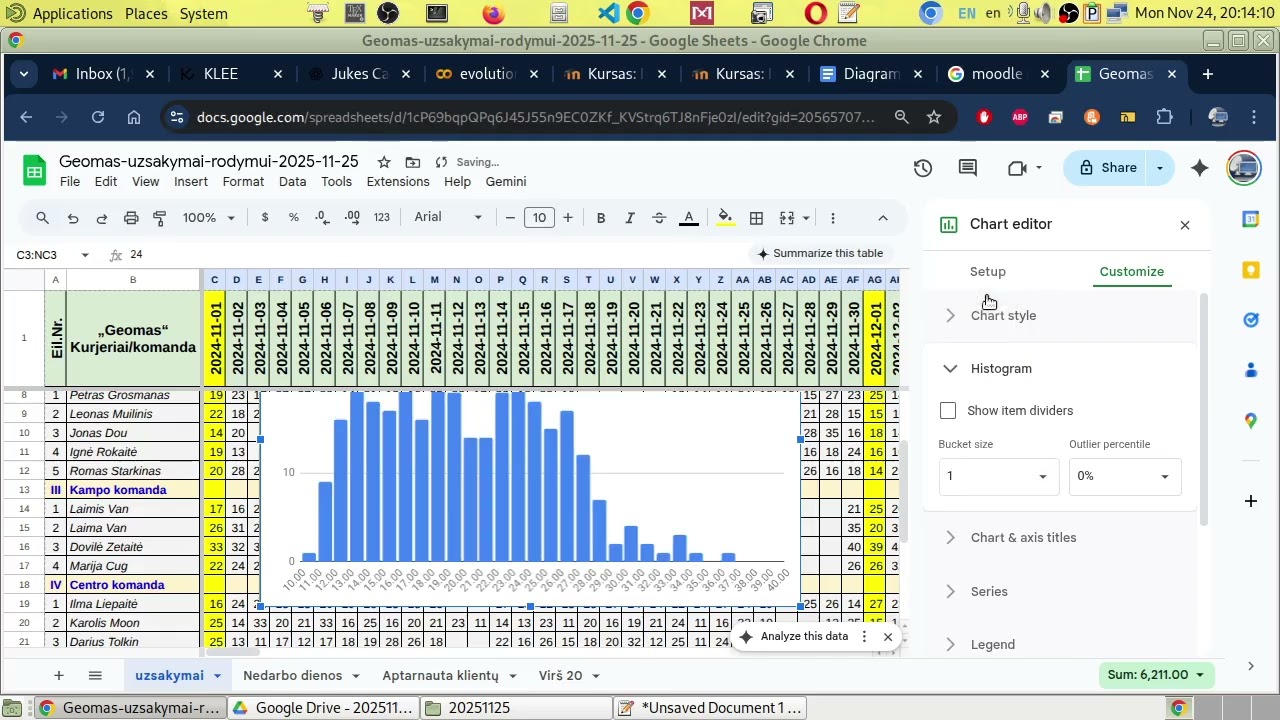This screenshot has width=1280, height=720.
Task: Open Share options dropdown arrow
Action: coord(1160,168)
